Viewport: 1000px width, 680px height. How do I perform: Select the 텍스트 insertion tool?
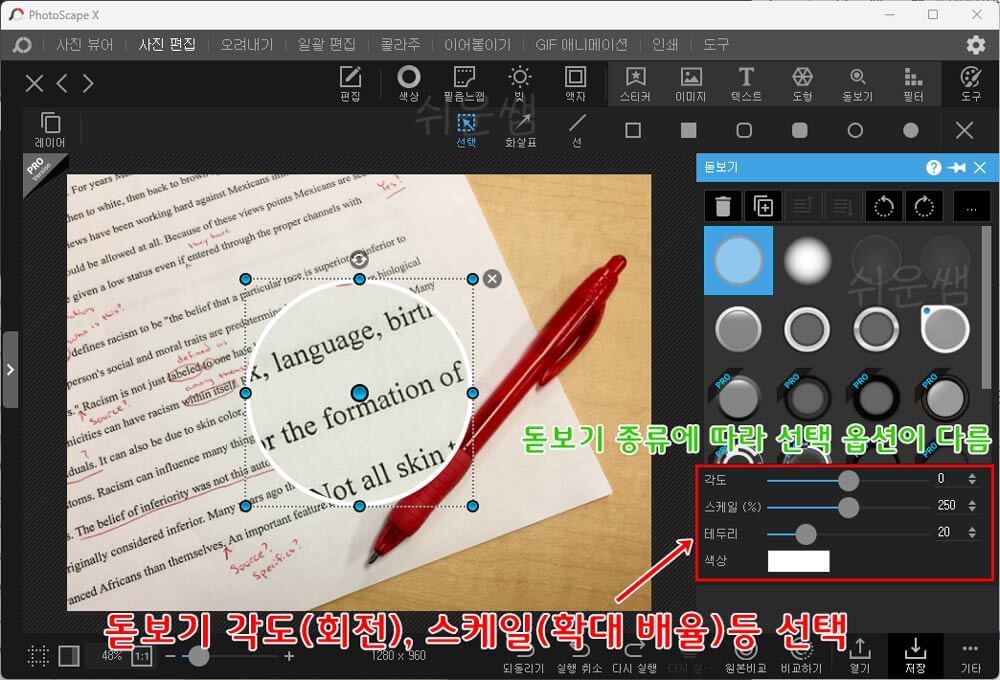tap(744, 84)
